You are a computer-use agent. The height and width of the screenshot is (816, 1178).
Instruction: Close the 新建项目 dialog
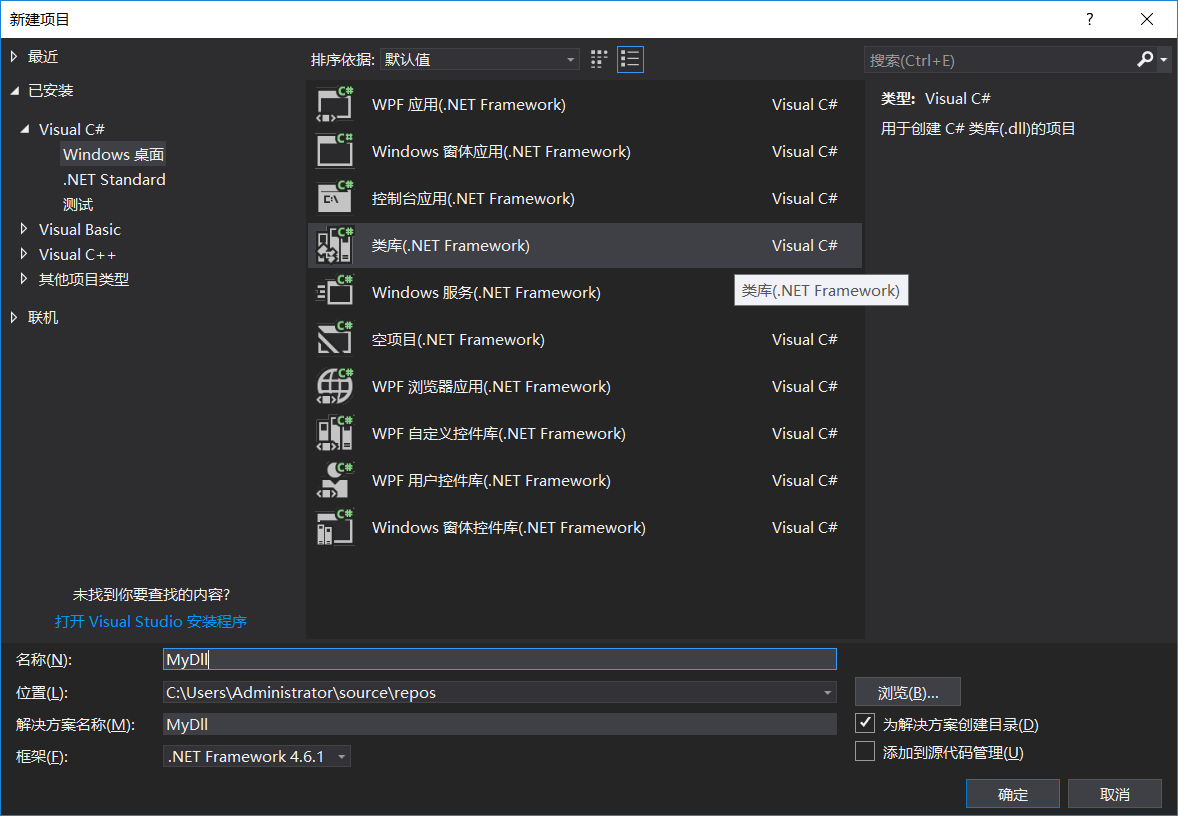tap(1146, 19)
